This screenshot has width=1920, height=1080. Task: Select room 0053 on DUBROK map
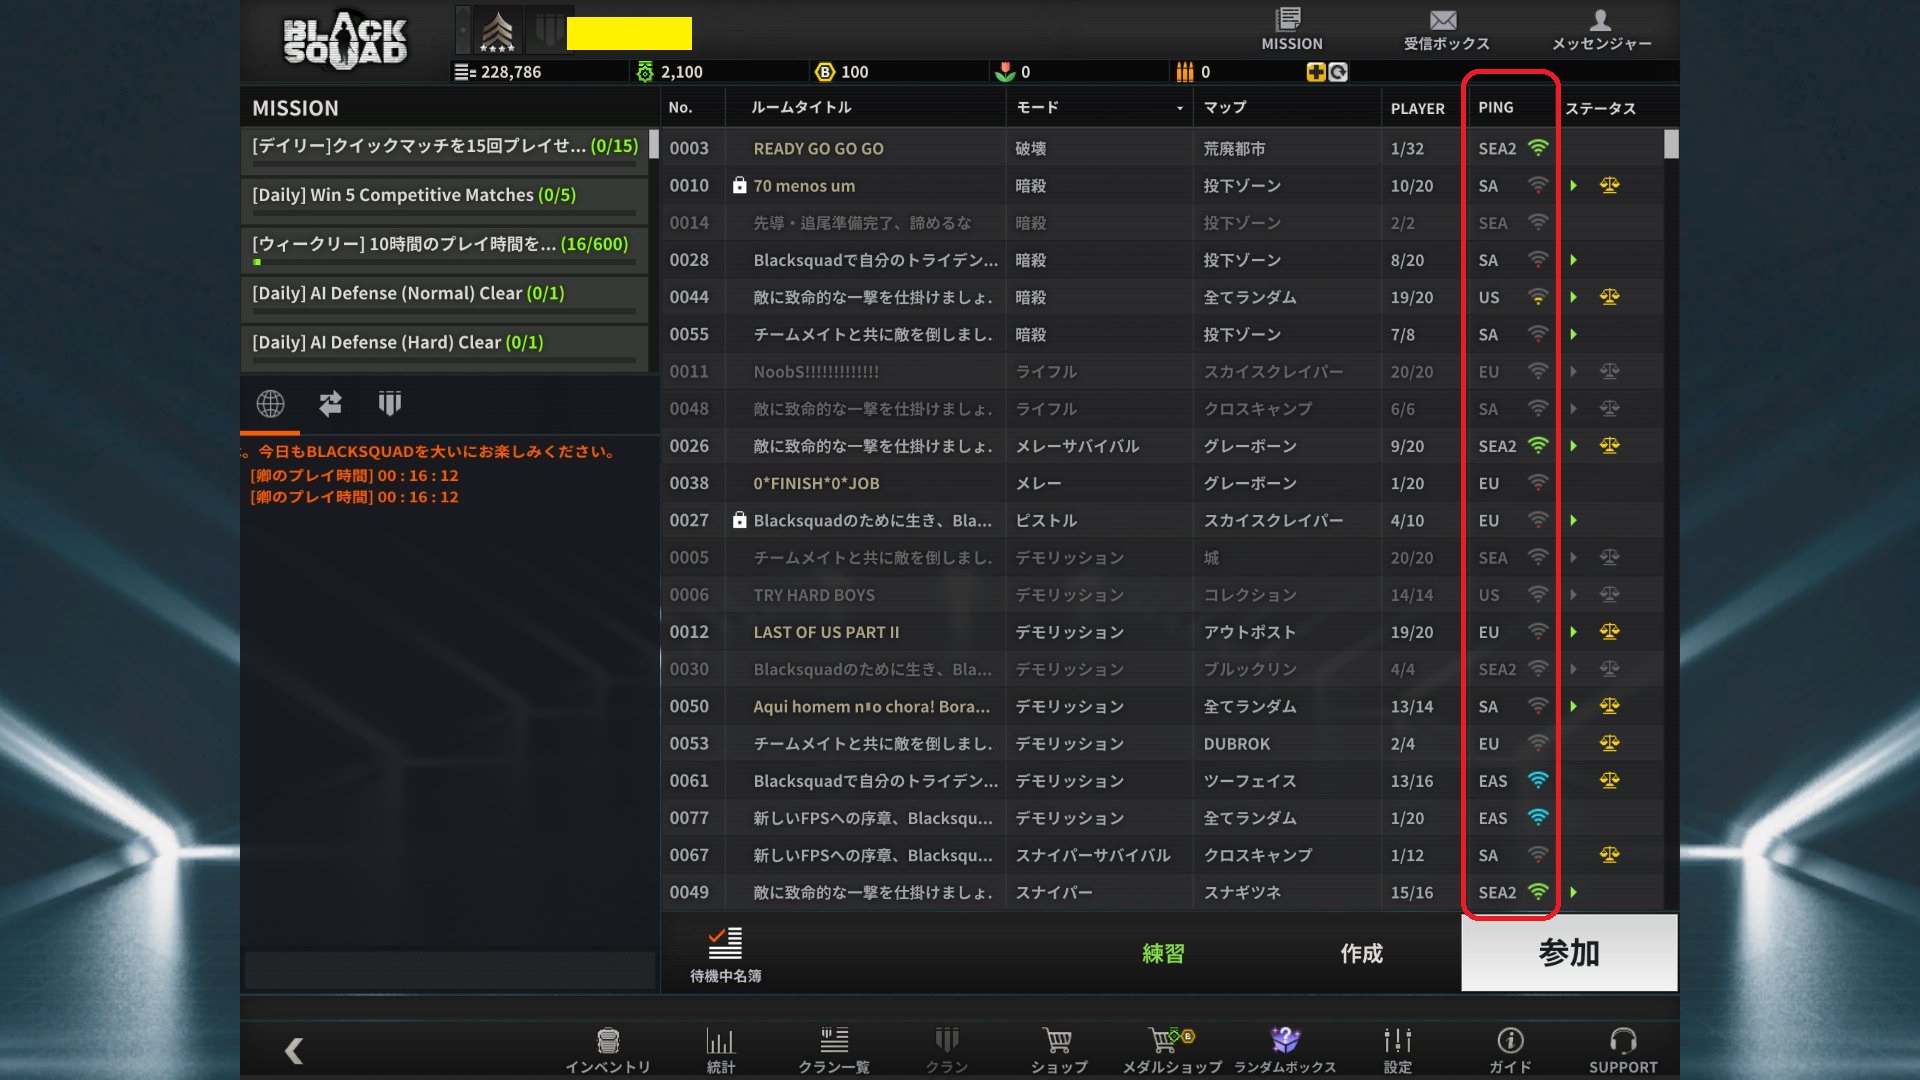pyautogui.click(x=1162, y=743)
